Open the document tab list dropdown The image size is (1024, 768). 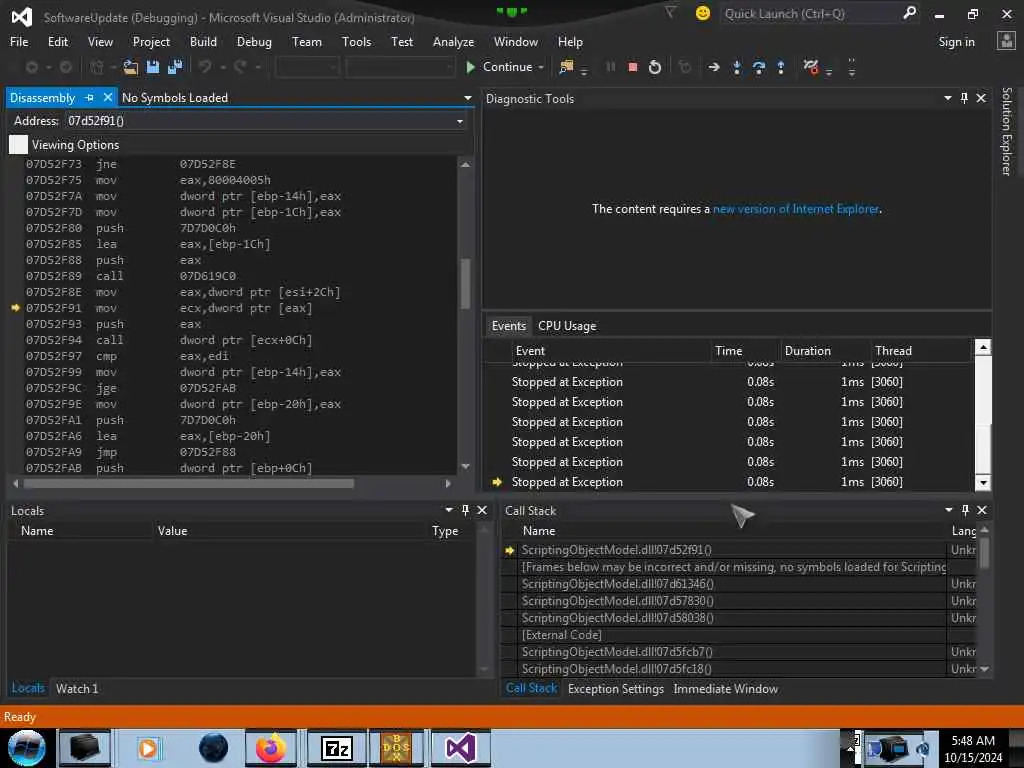coord(468,97)
